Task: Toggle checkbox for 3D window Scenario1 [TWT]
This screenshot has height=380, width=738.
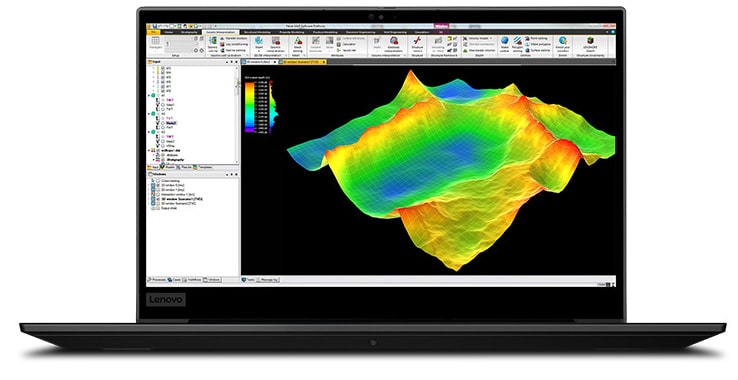Action: 158,199
